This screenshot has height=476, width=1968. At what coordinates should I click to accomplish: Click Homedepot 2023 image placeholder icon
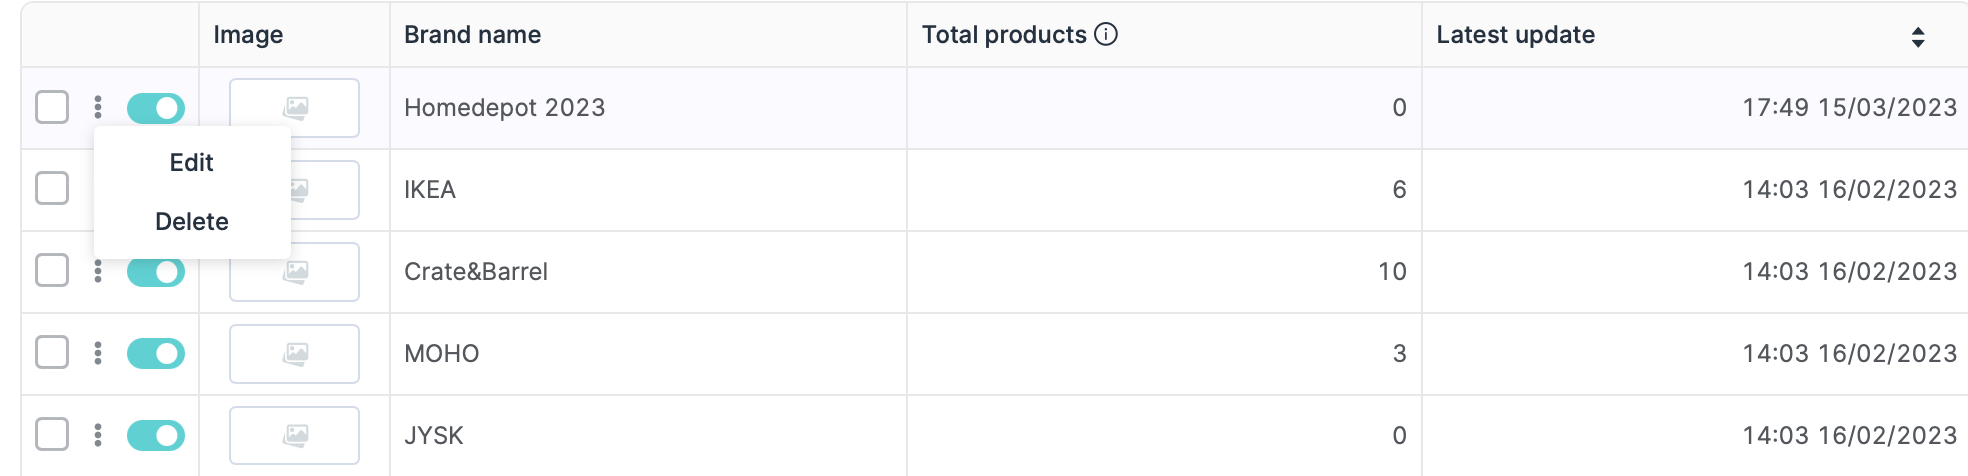295,108
